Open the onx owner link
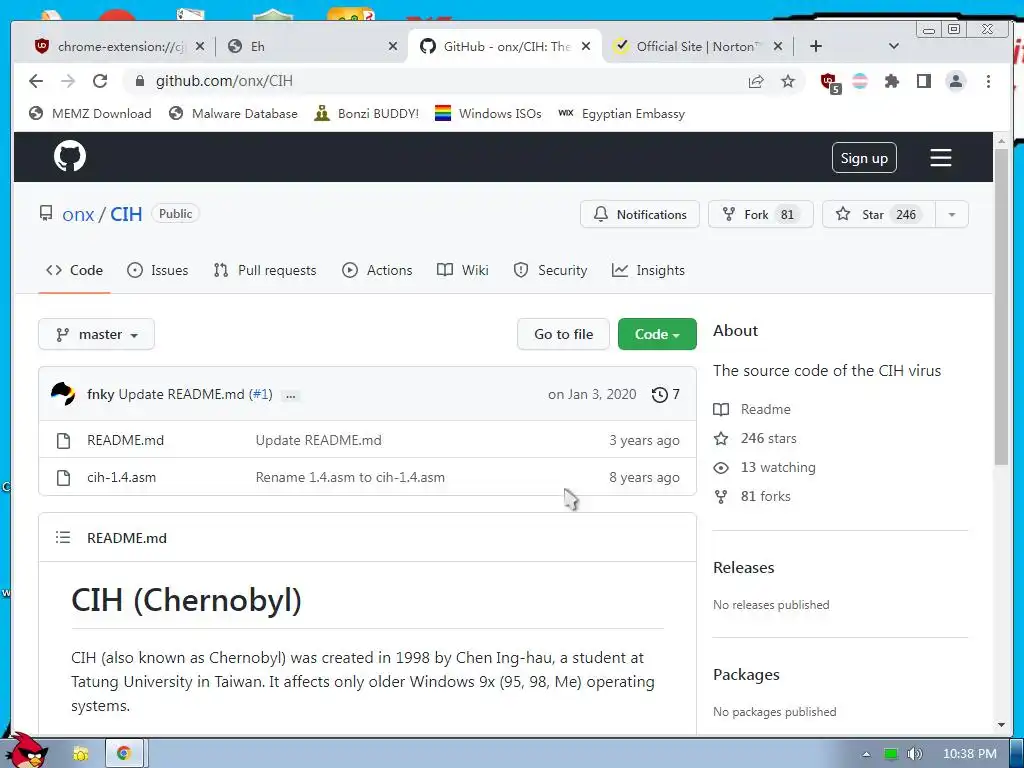The height and width of the screenshot is (768, 1024). [x=78, y=214]
